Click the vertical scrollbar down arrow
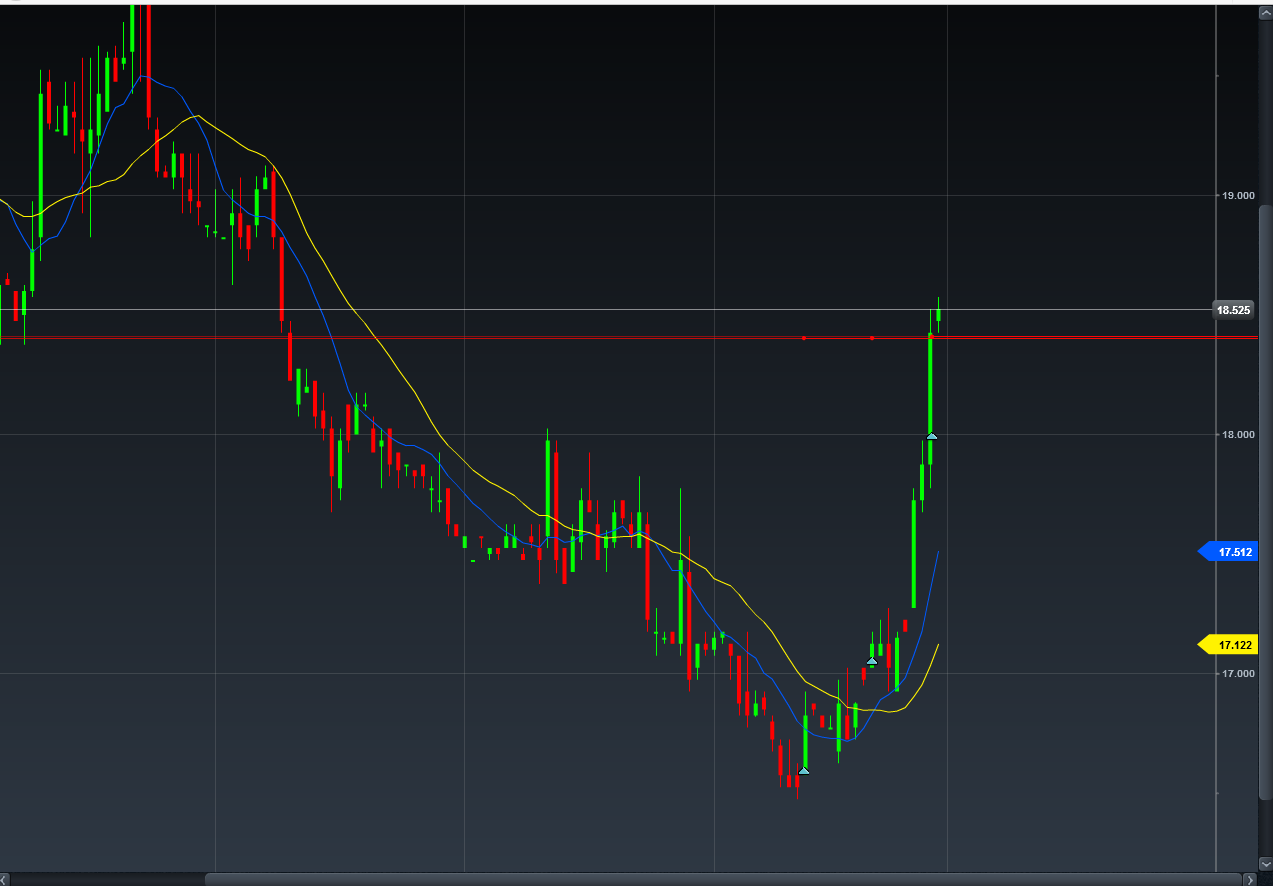Screen dimensions: 1273x886 coord(1265,863)
